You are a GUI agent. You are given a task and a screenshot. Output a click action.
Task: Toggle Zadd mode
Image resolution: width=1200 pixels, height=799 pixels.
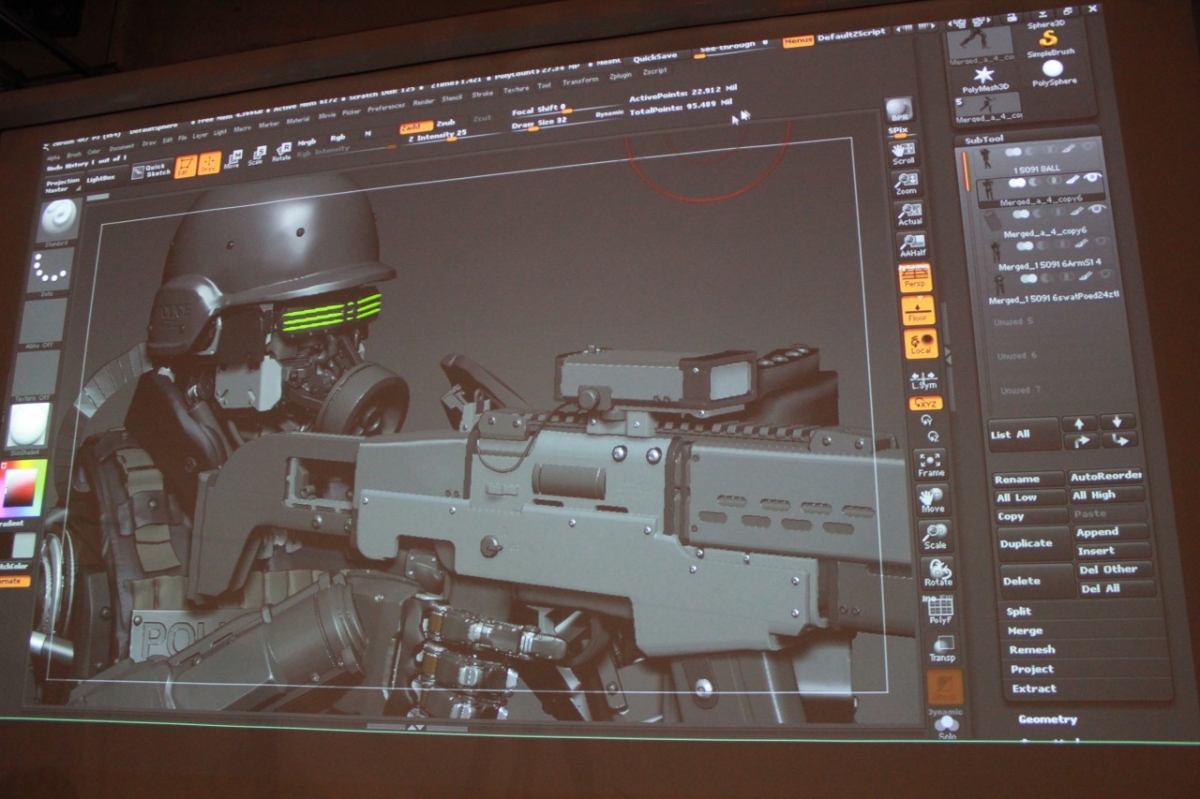coord(415,127)
